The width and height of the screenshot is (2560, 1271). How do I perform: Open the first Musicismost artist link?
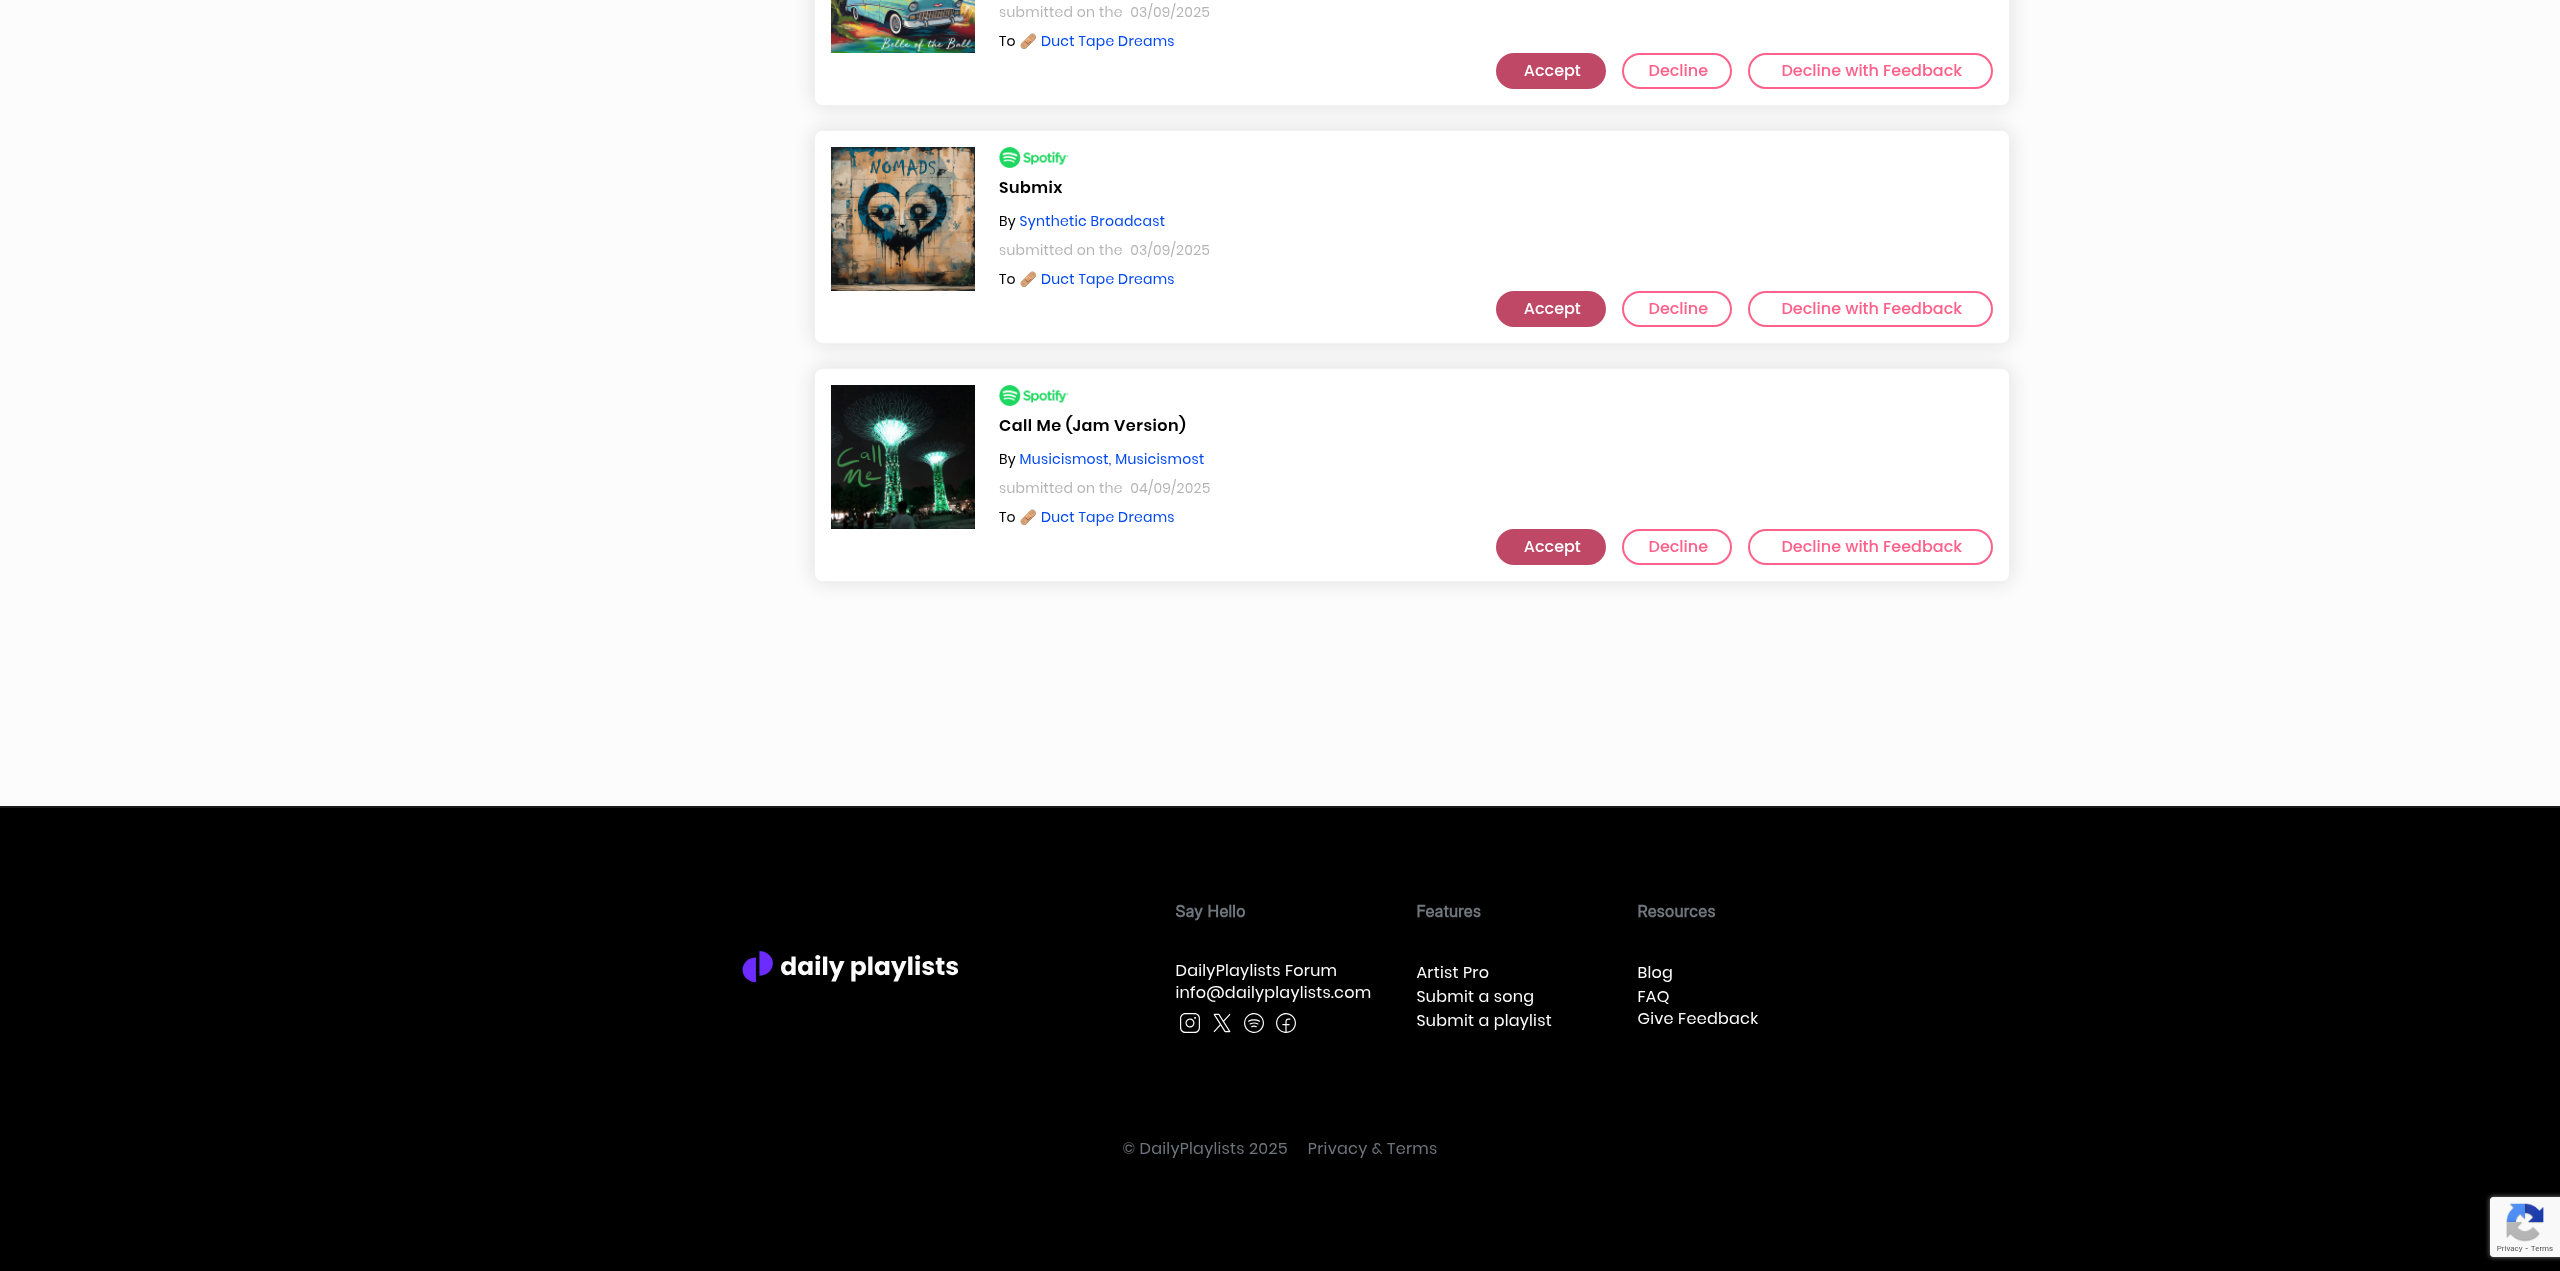(x=1063, y=459)
